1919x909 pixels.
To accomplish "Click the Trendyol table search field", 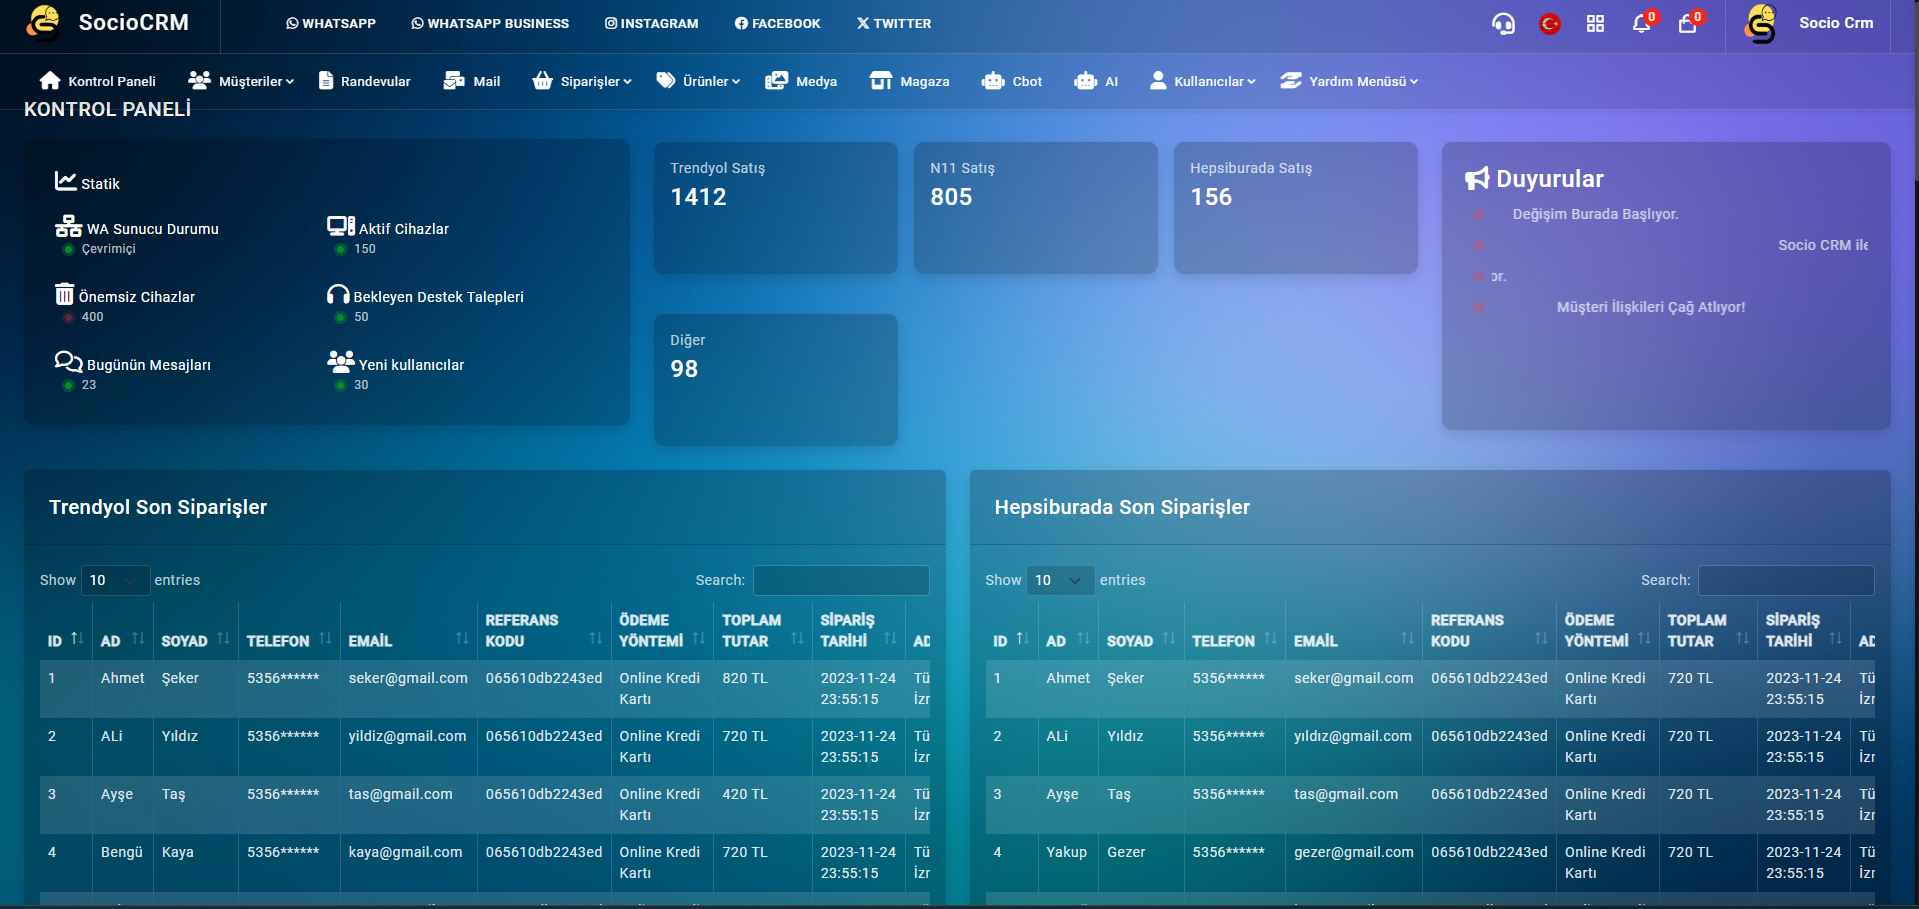I will click(x=841, y=580).
